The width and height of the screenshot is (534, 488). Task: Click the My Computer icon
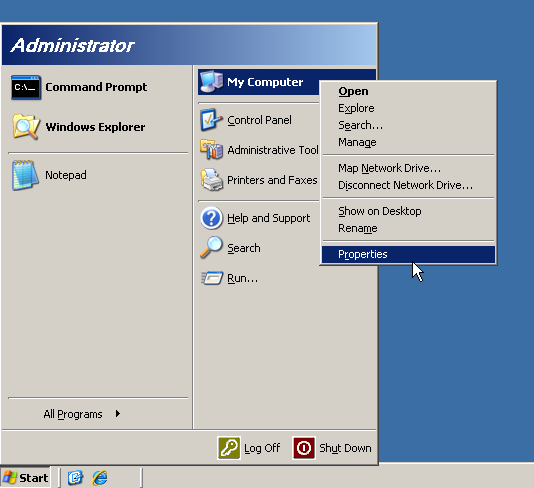coord(211,82)
